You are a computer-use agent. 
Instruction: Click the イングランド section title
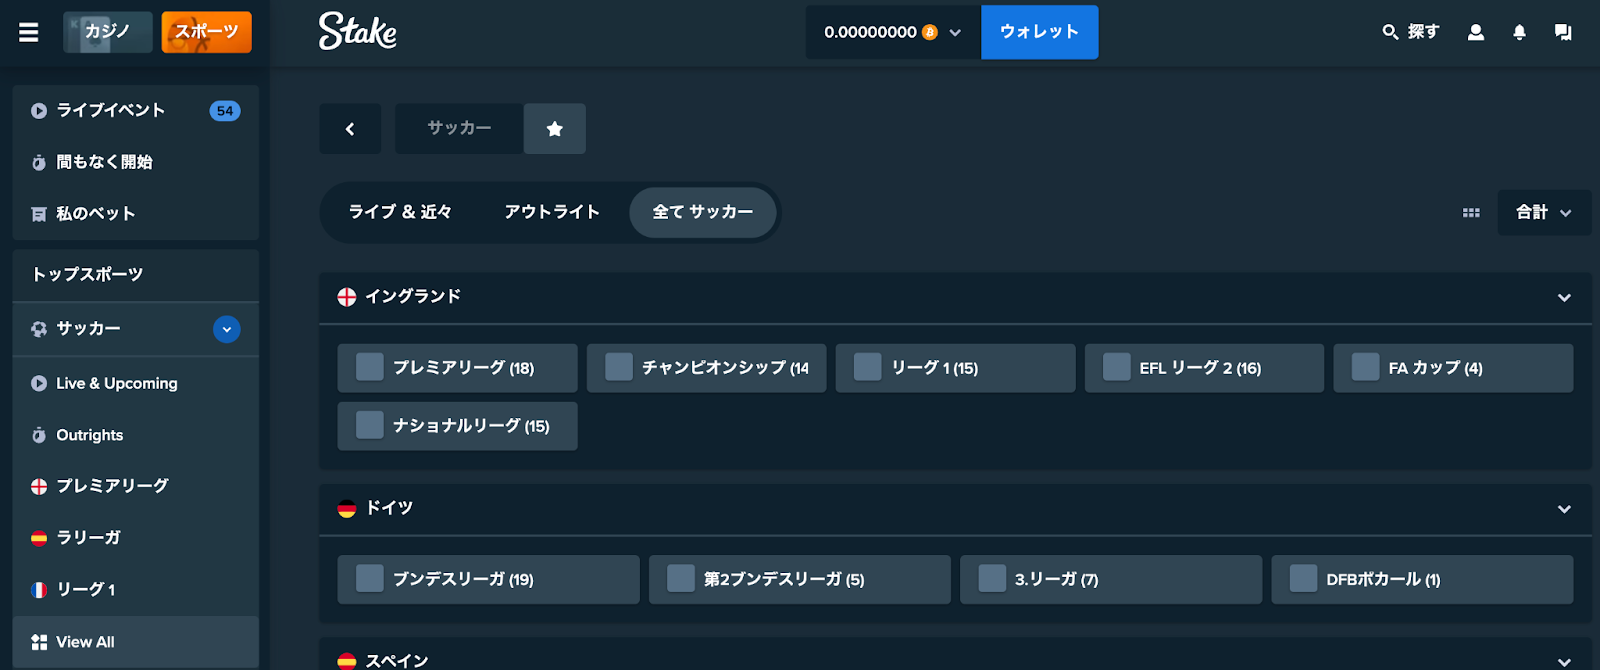pos(413,297)
